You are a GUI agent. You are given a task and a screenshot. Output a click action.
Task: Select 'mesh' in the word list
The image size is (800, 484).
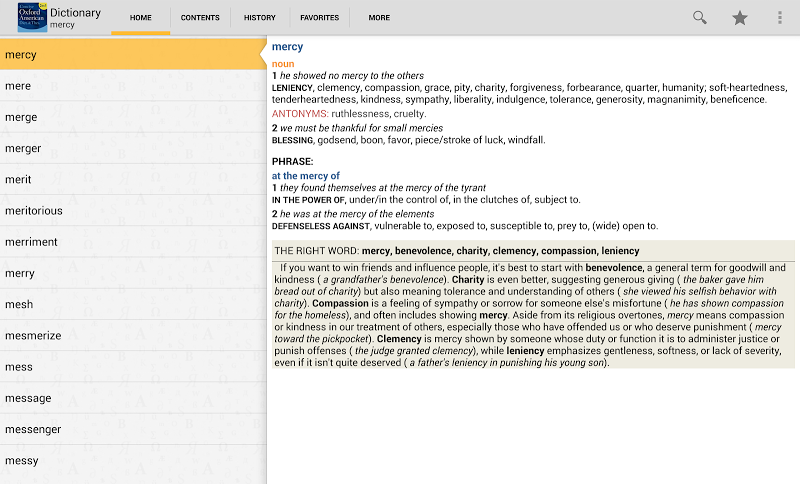tap(133, 304)
